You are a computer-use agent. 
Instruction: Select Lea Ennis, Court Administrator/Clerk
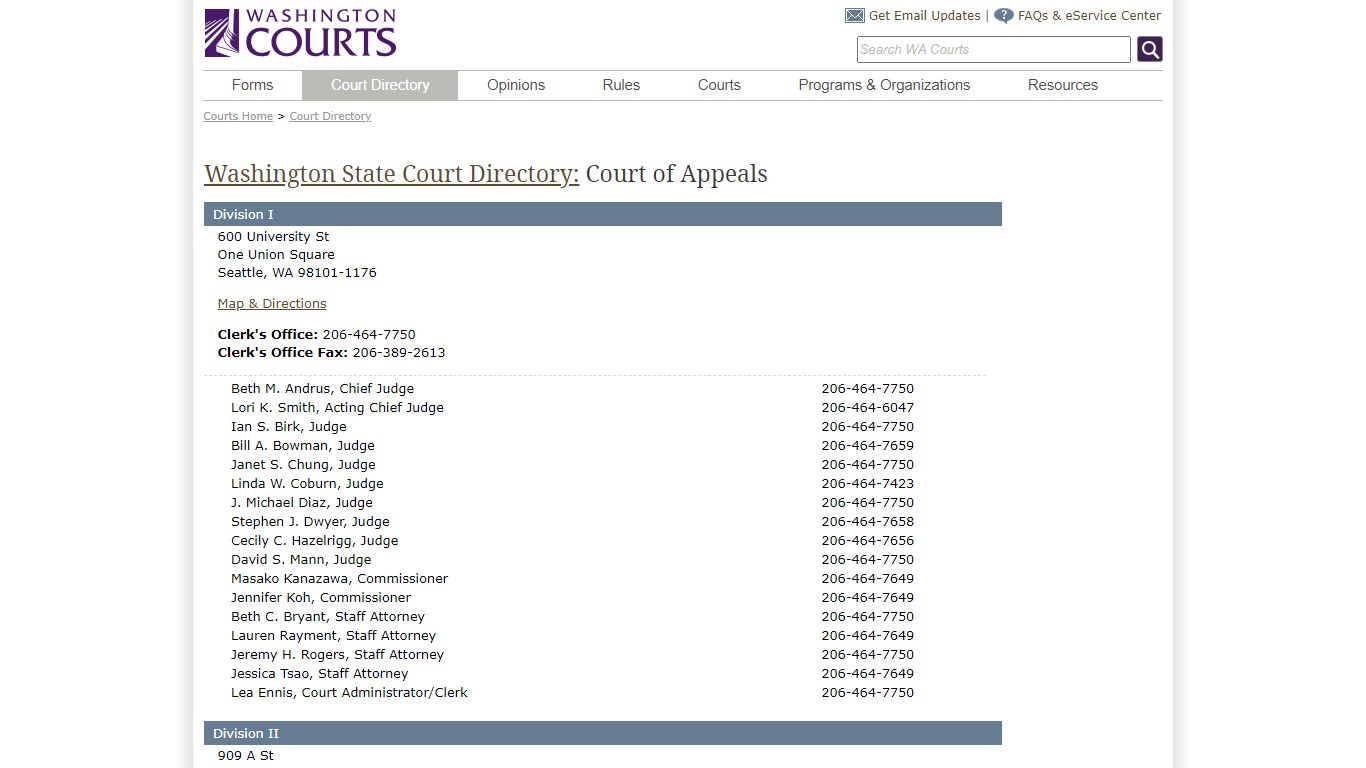click(x=349, y=693)
